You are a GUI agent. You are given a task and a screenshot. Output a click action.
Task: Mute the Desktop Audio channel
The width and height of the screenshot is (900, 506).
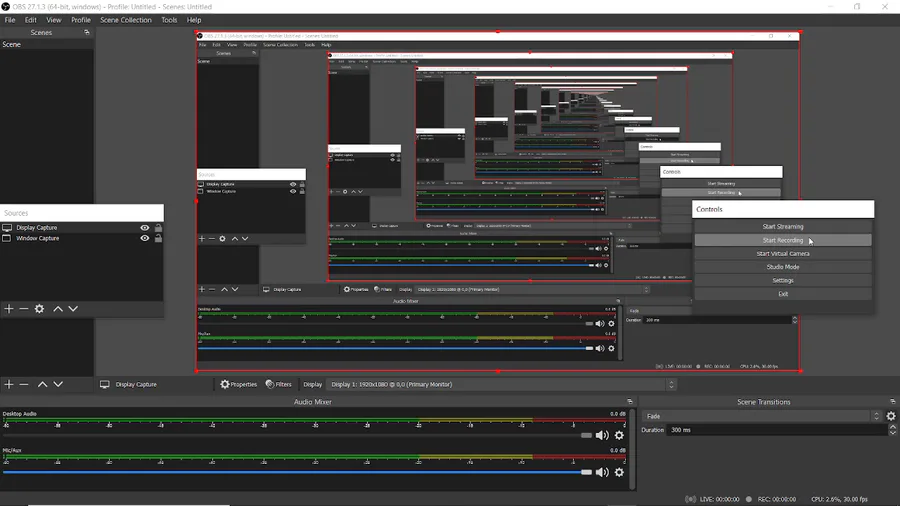point(602,435)
